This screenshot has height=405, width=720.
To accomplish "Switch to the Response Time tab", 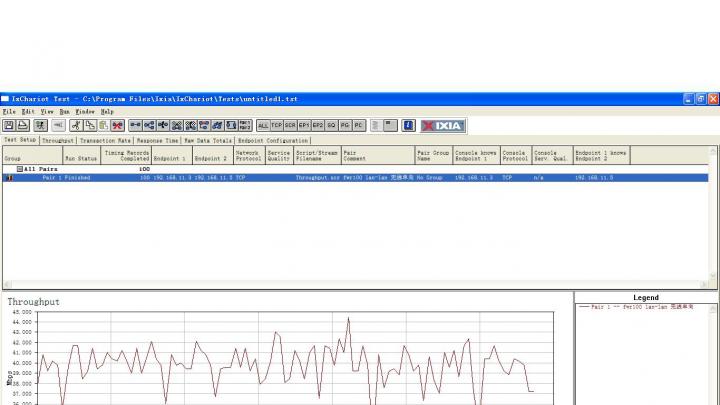I will 157,141.
